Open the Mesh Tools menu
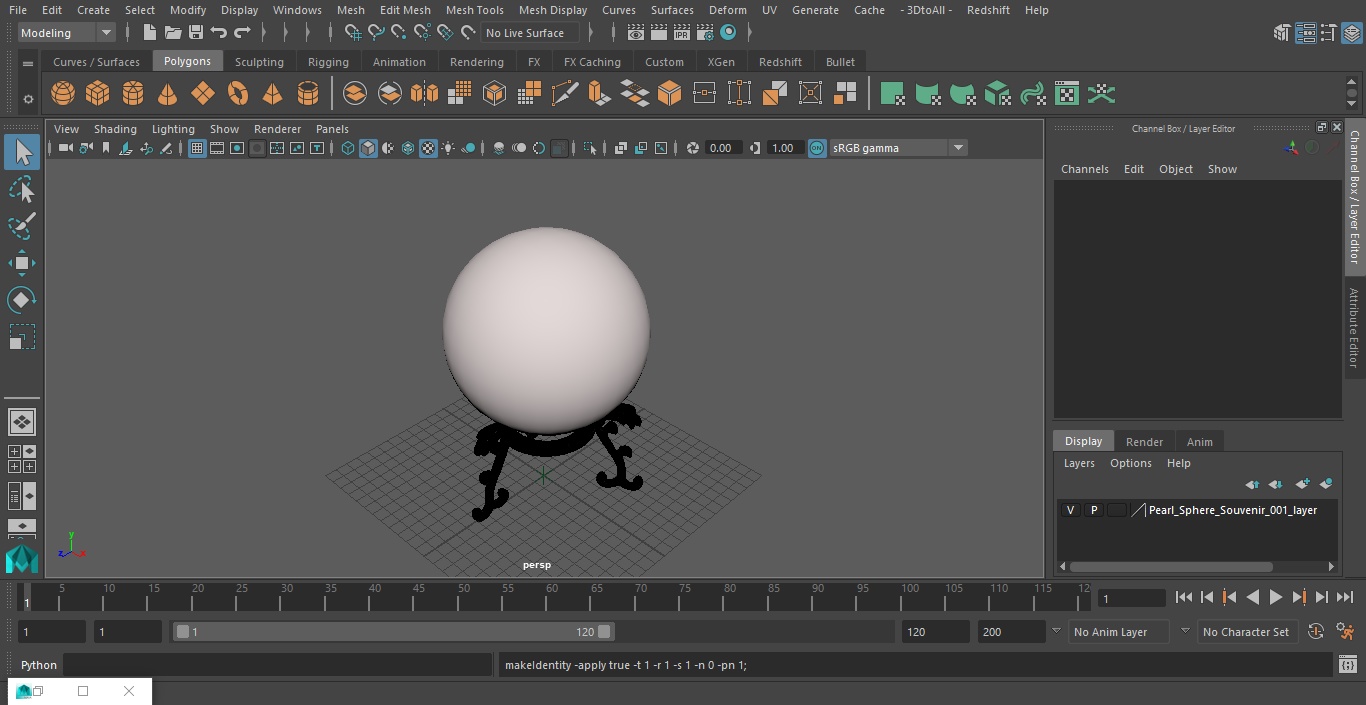 tap(474, 10)
